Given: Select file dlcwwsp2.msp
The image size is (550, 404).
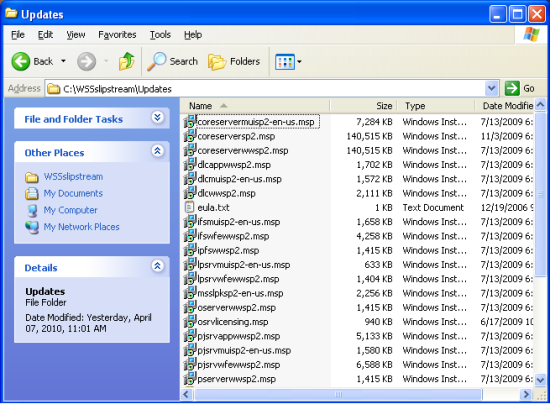Looking at the screenshot, I should click(x=226, y=193).
